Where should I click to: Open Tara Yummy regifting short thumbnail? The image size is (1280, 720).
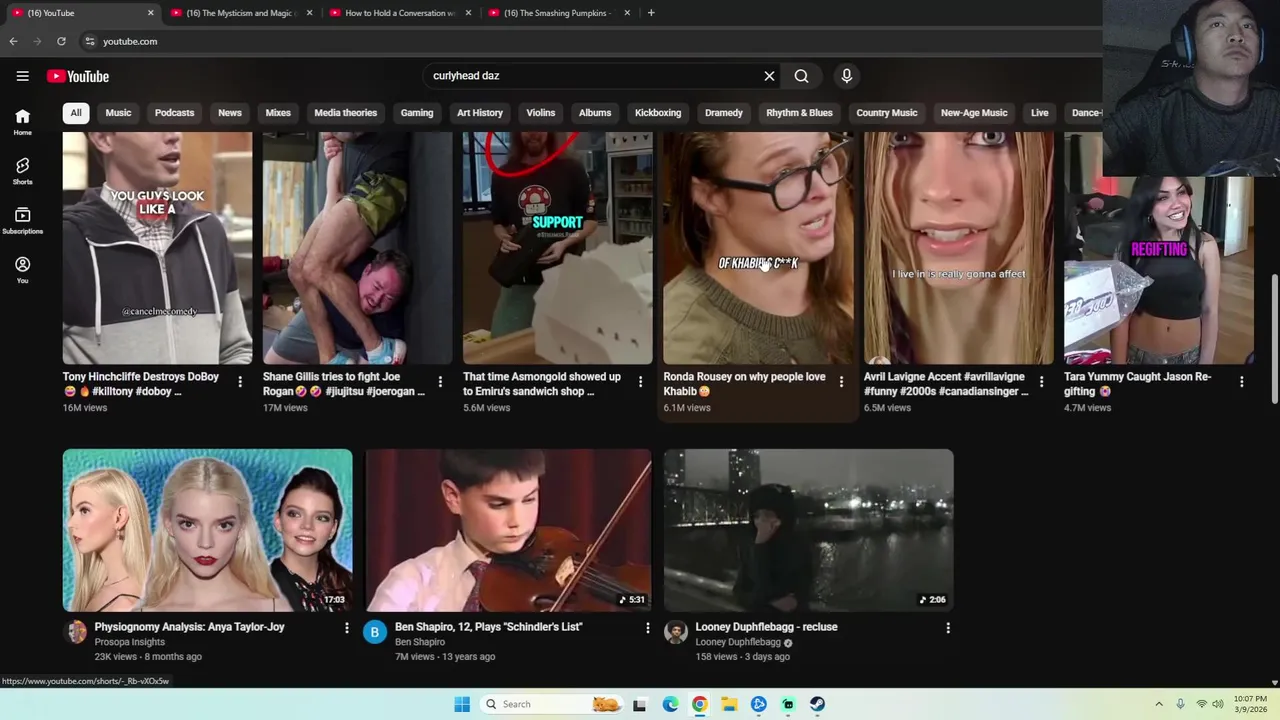[x=1159, y=248]
